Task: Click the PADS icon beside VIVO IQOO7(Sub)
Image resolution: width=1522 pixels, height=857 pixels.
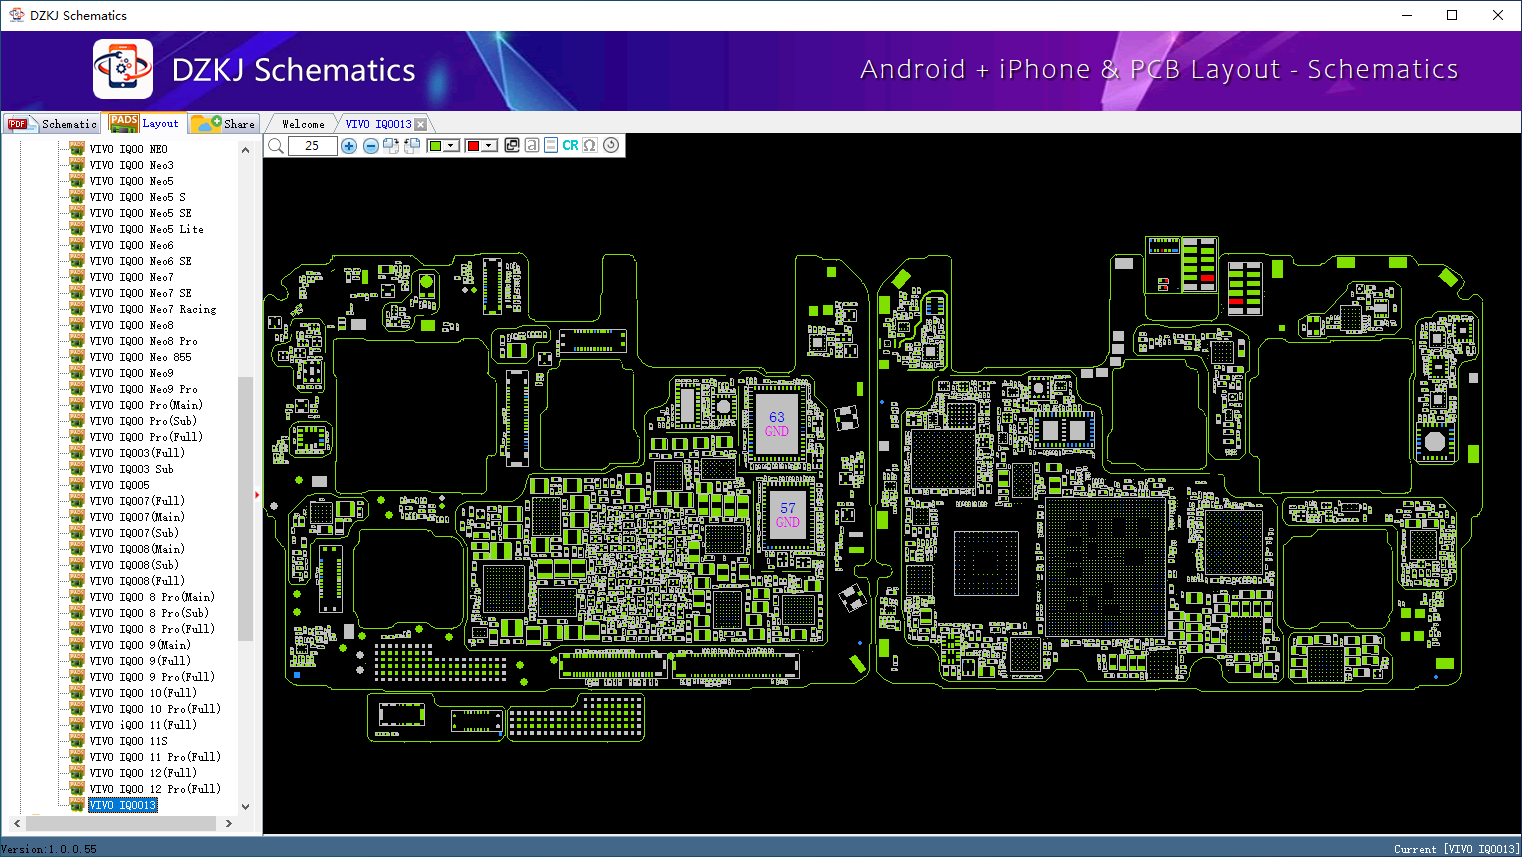Action: pos(77,532)
